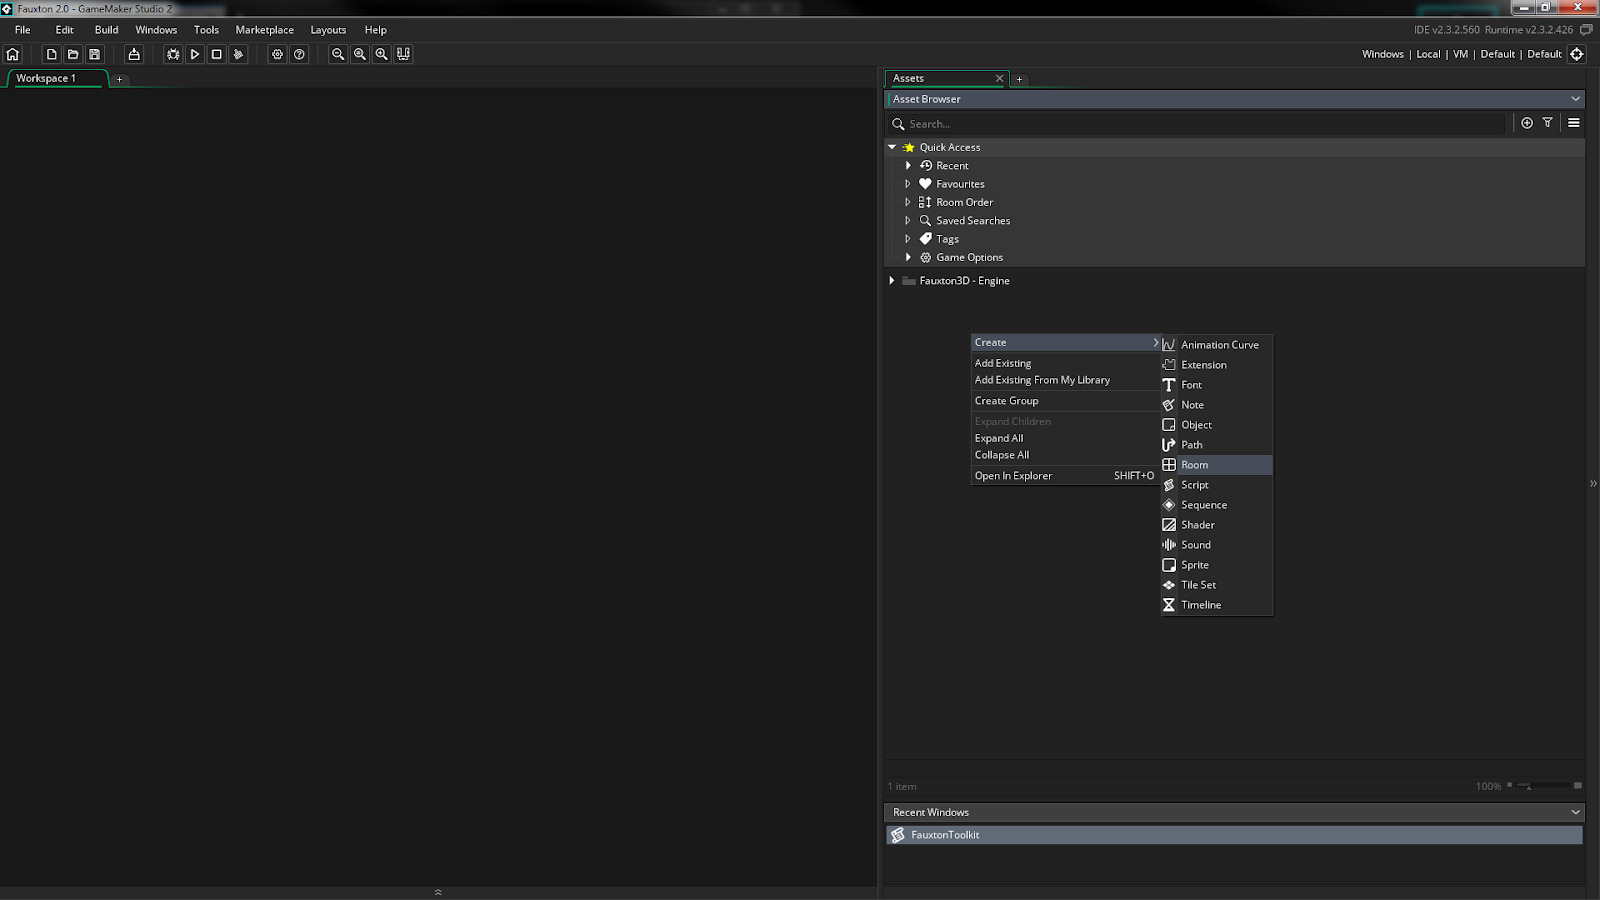Create a new project from toolbar
Screen dimensions: 1600x900
click(x=51, y=54)
